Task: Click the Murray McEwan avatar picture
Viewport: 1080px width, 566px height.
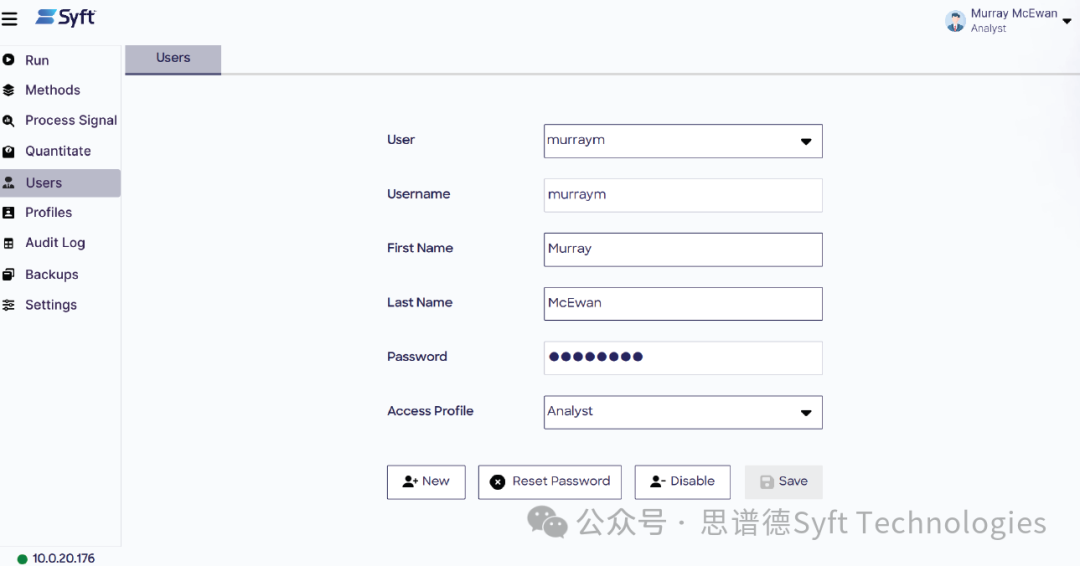Action: coord(955,21)
